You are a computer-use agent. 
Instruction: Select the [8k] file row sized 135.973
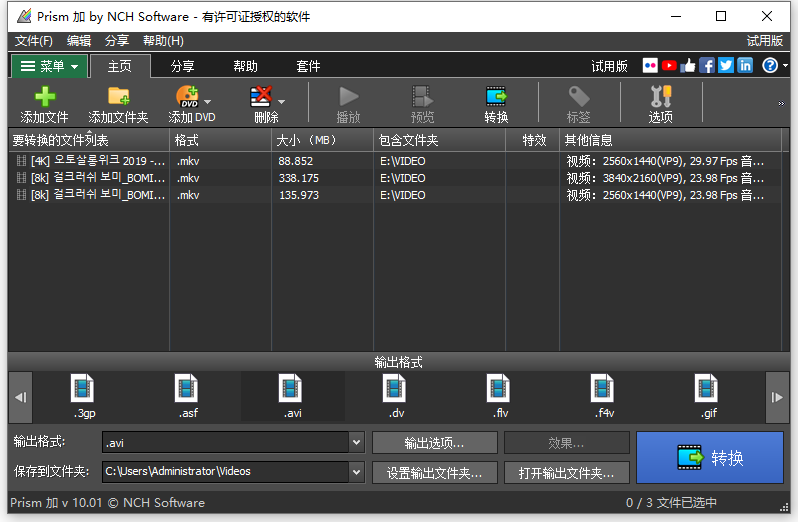tap(394, 195)
